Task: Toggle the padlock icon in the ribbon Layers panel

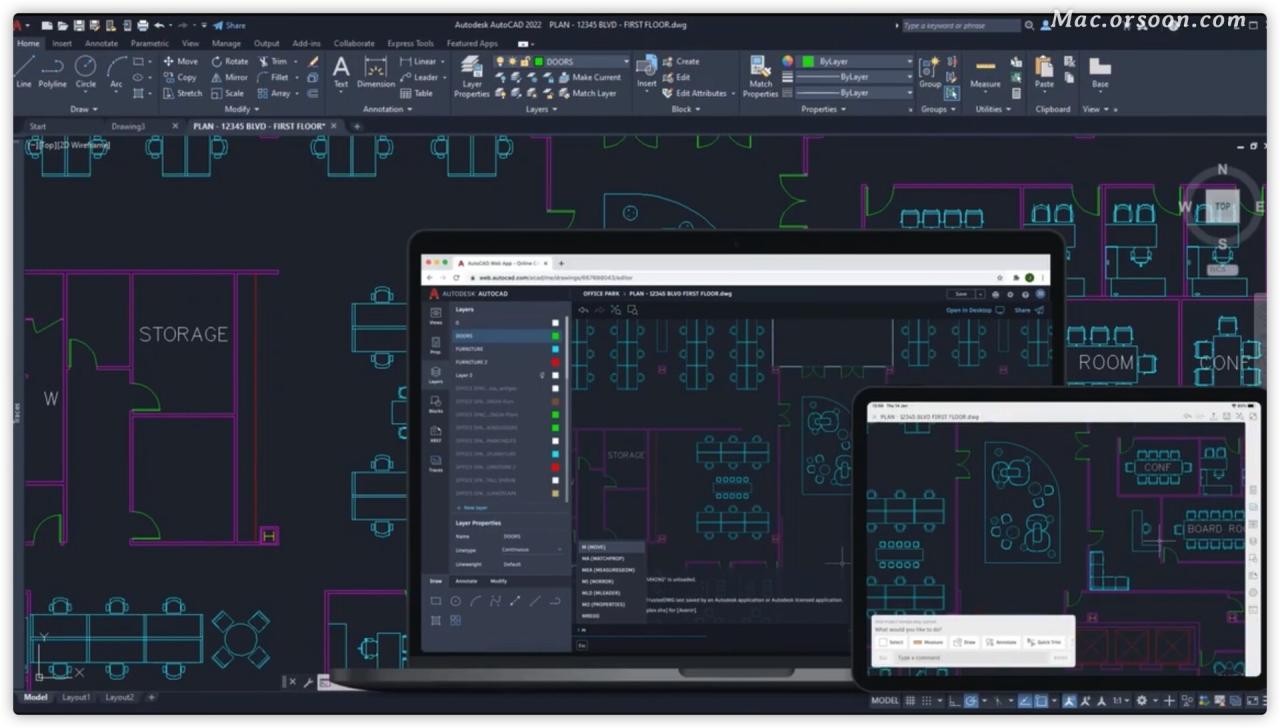Action: pos(523,60)
